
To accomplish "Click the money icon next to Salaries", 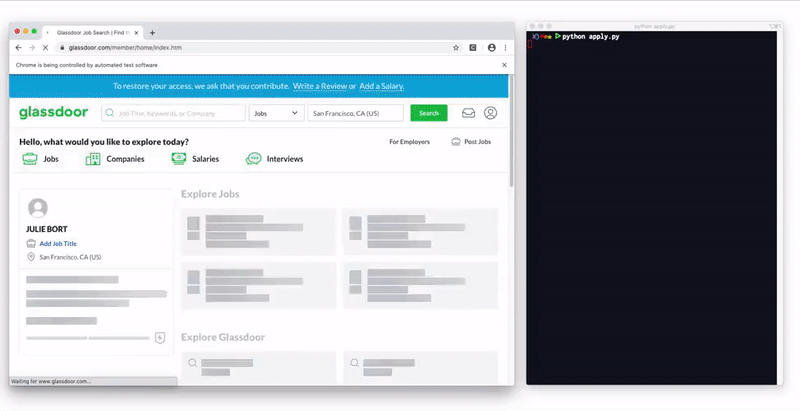I will tap(179, 159).
